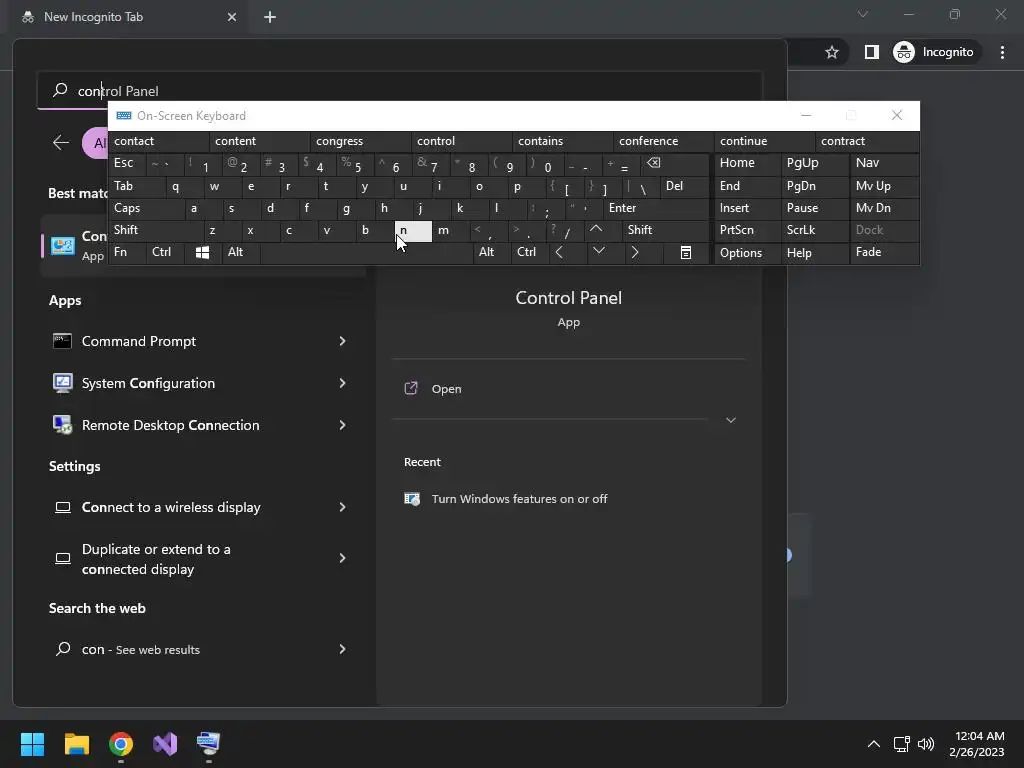Expand 'con' web results chevron
This screenshot has width=1024, height=768.
(x=342, y=648)
